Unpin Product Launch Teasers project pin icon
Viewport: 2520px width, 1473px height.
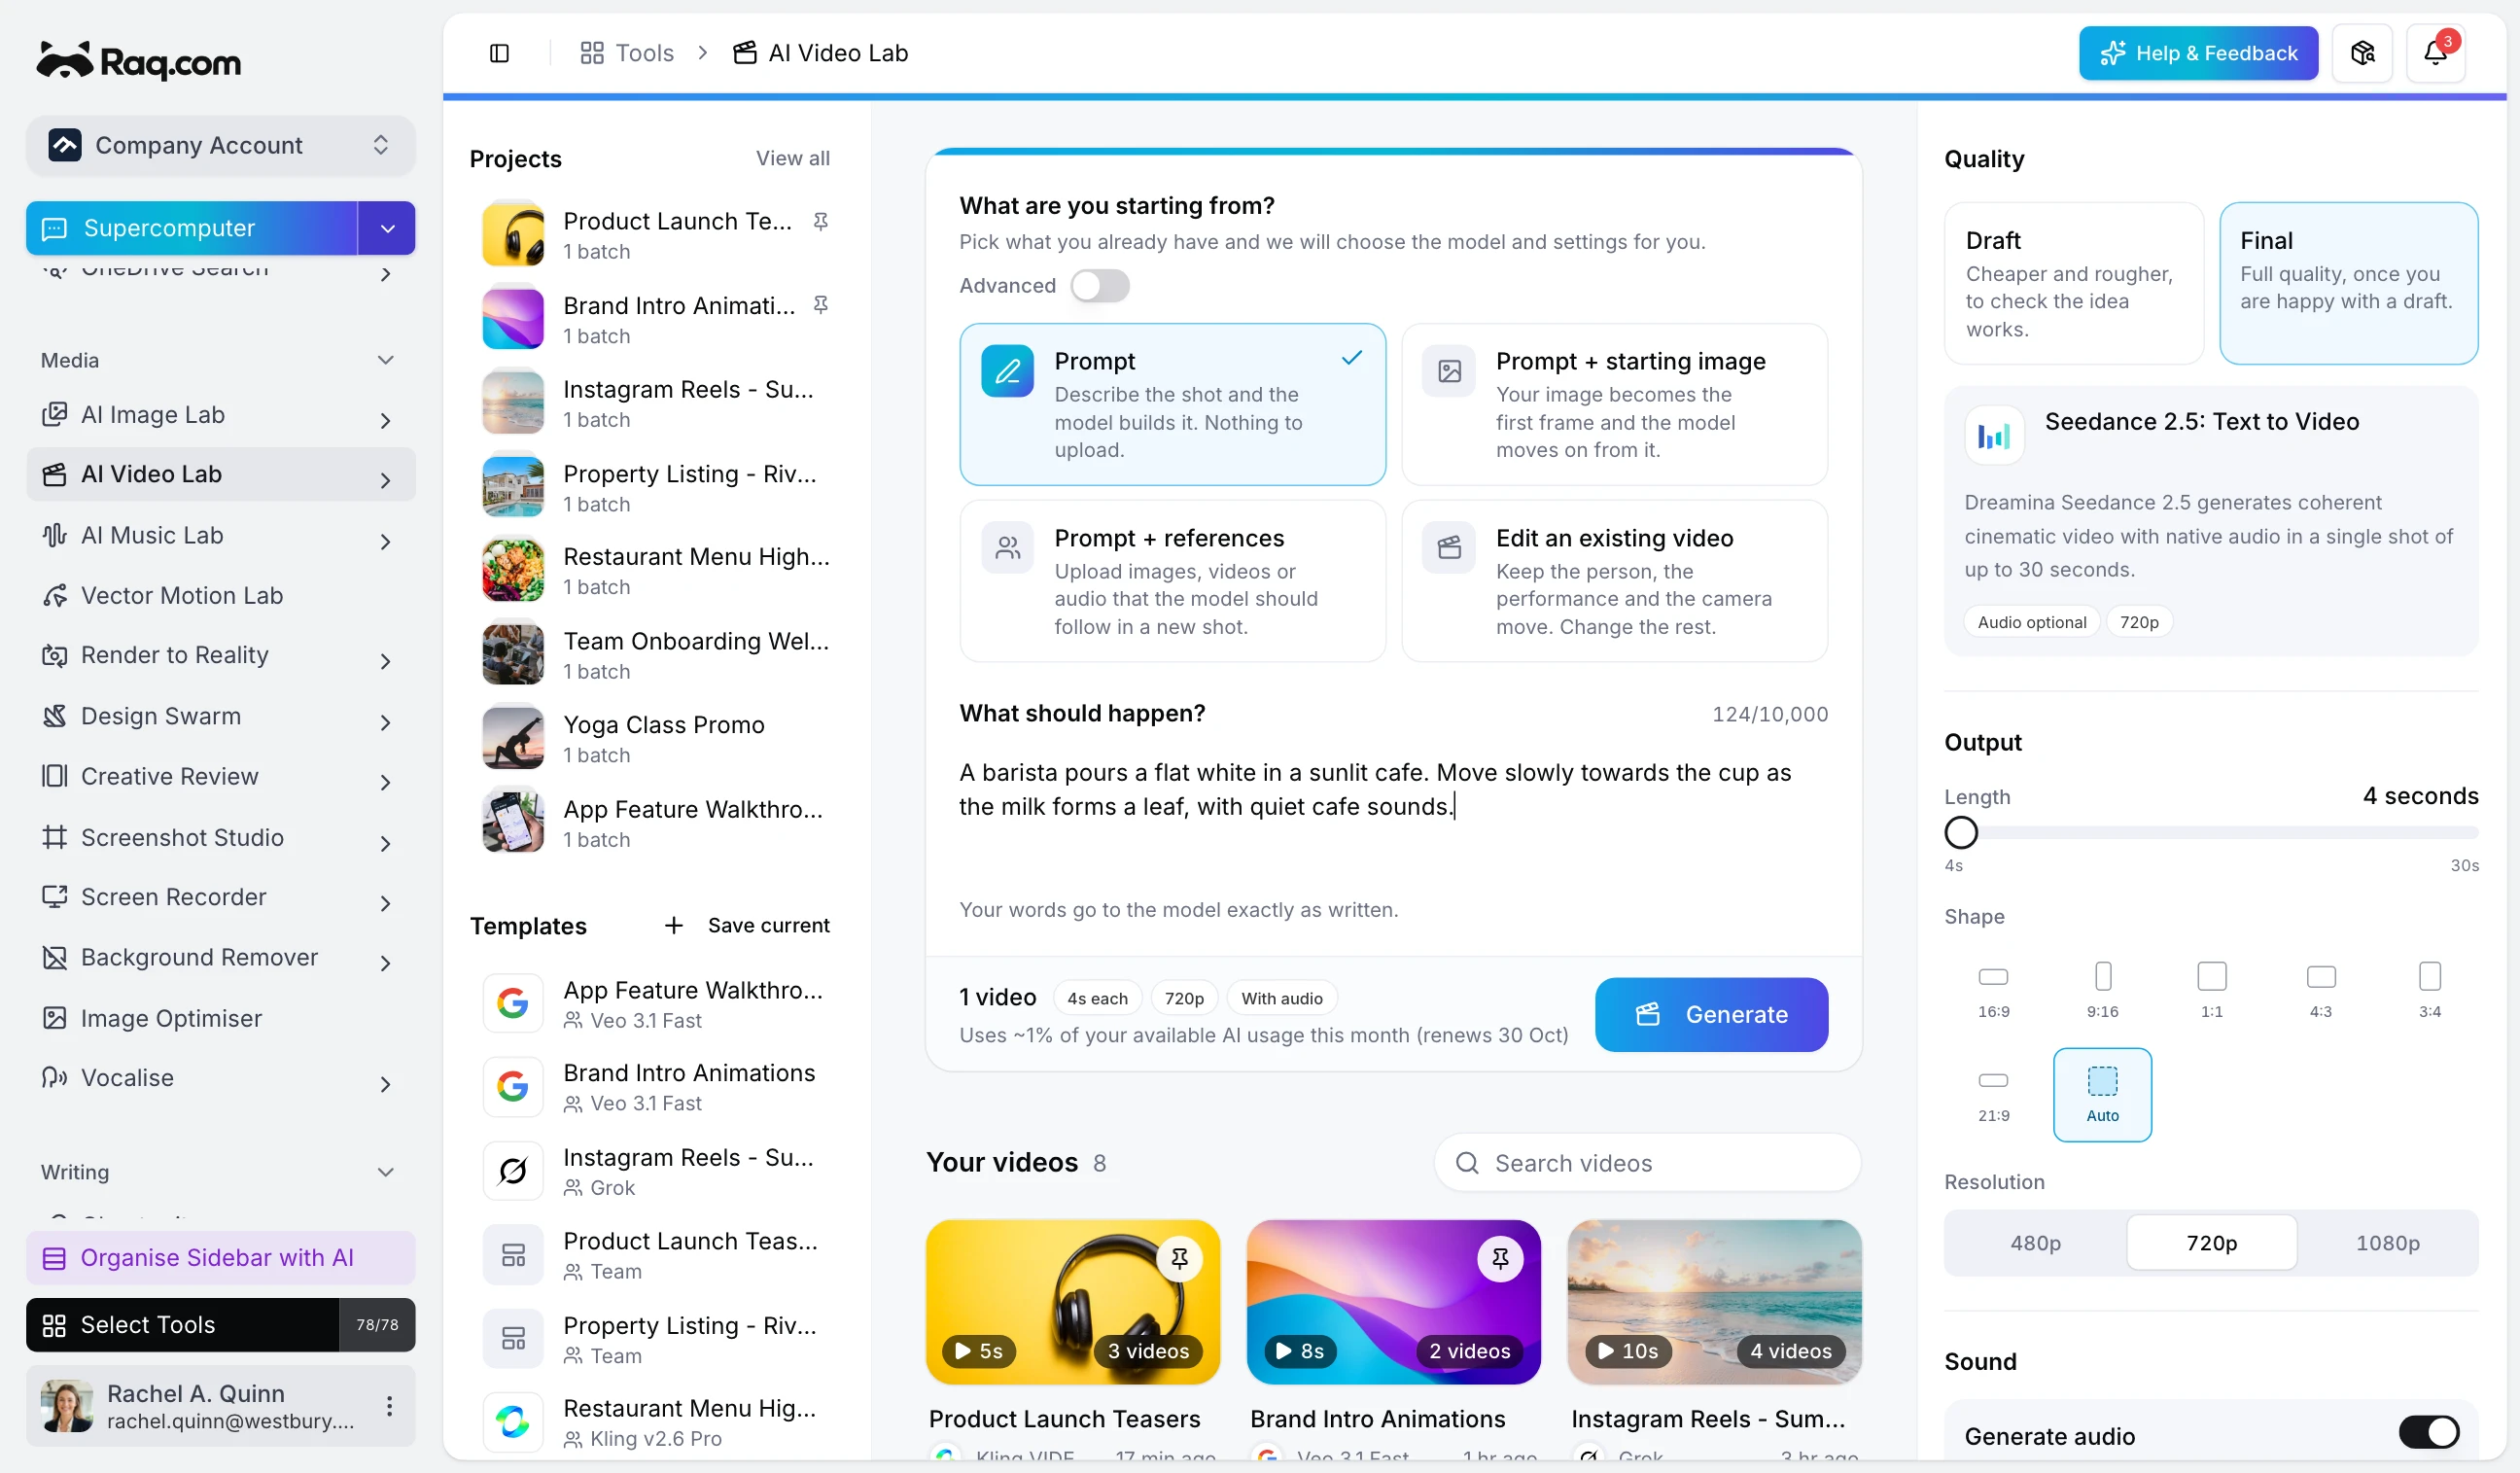point(820,221)
